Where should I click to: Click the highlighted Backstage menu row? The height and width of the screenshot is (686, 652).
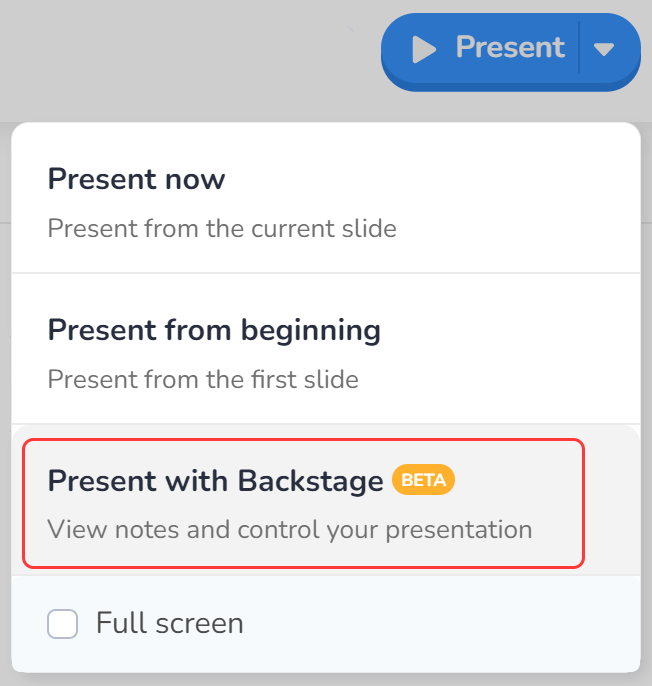[x=304, y=503]
